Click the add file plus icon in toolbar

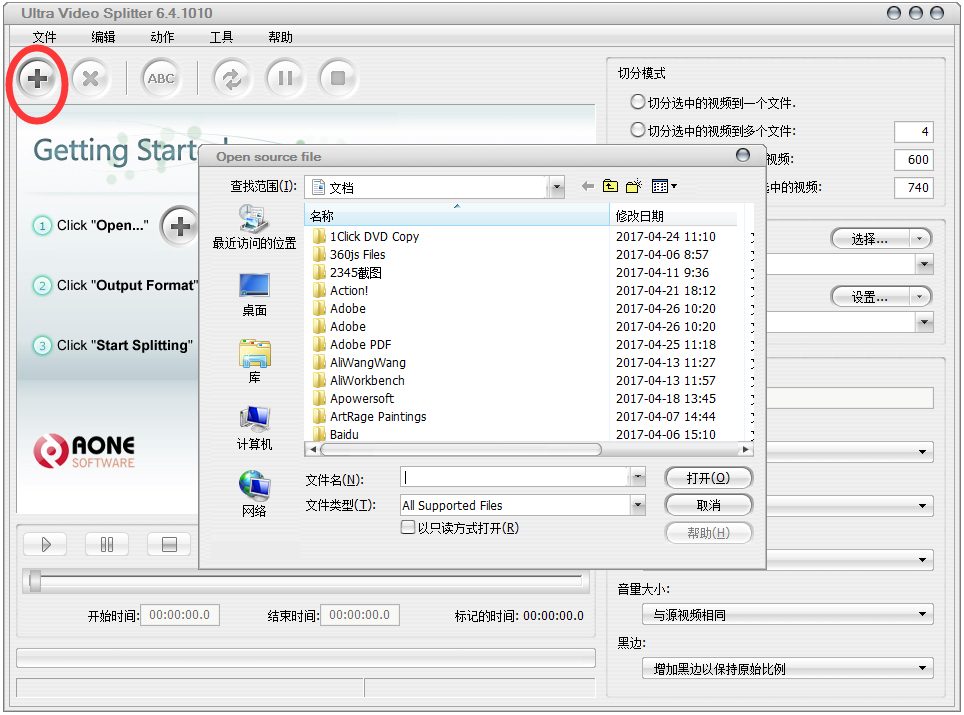coord(37,78)
